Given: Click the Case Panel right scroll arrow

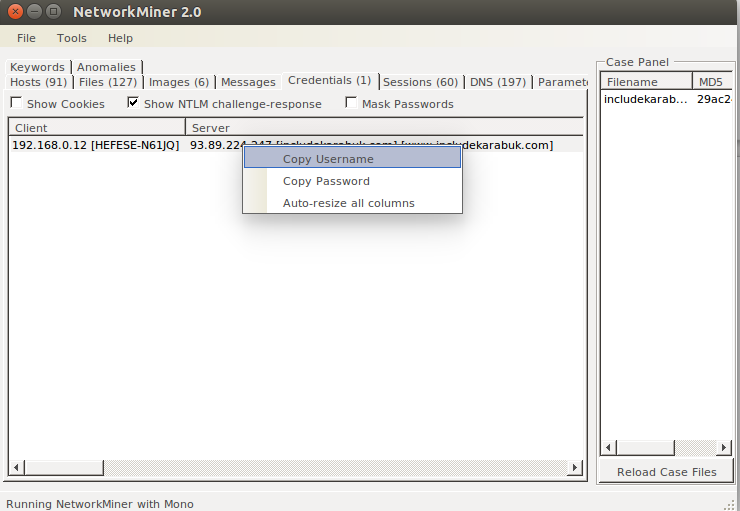Looking at the screenshot, I should tap(723, 447).
